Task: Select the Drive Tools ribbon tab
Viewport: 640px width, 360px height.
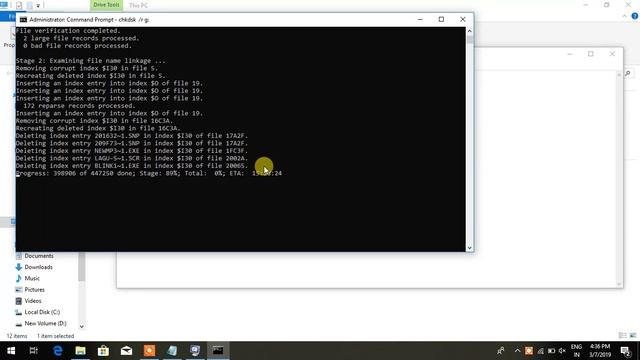Action: [106, 5]
